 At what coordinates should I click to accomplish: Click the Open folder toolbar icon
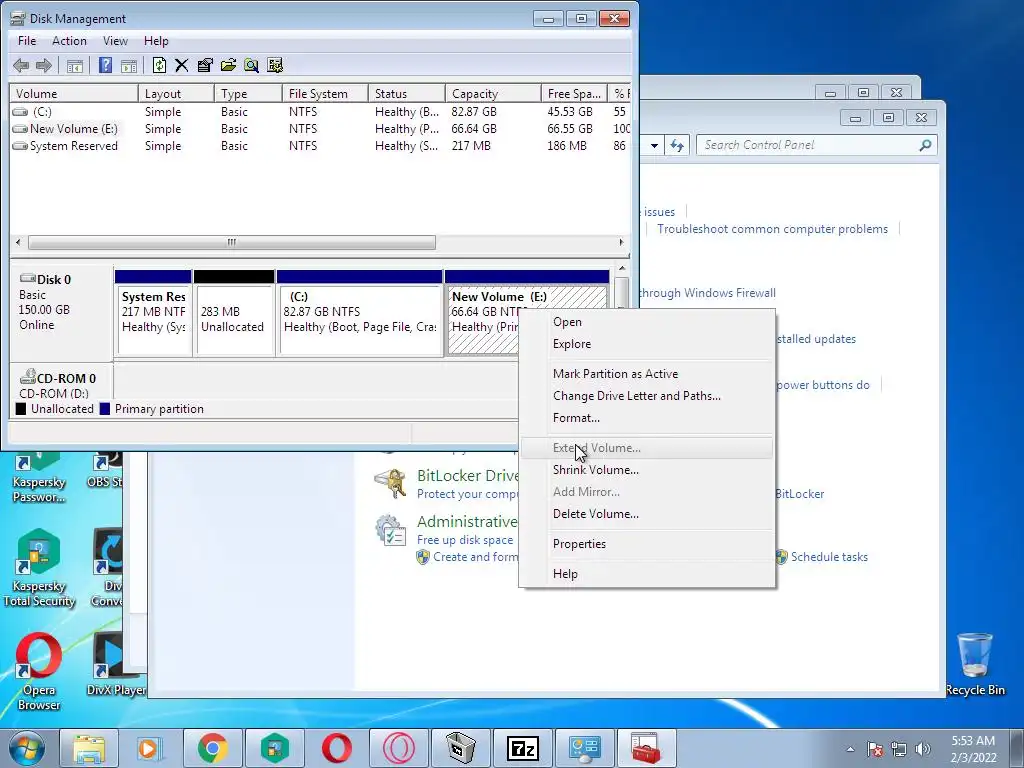pos(228,65)
